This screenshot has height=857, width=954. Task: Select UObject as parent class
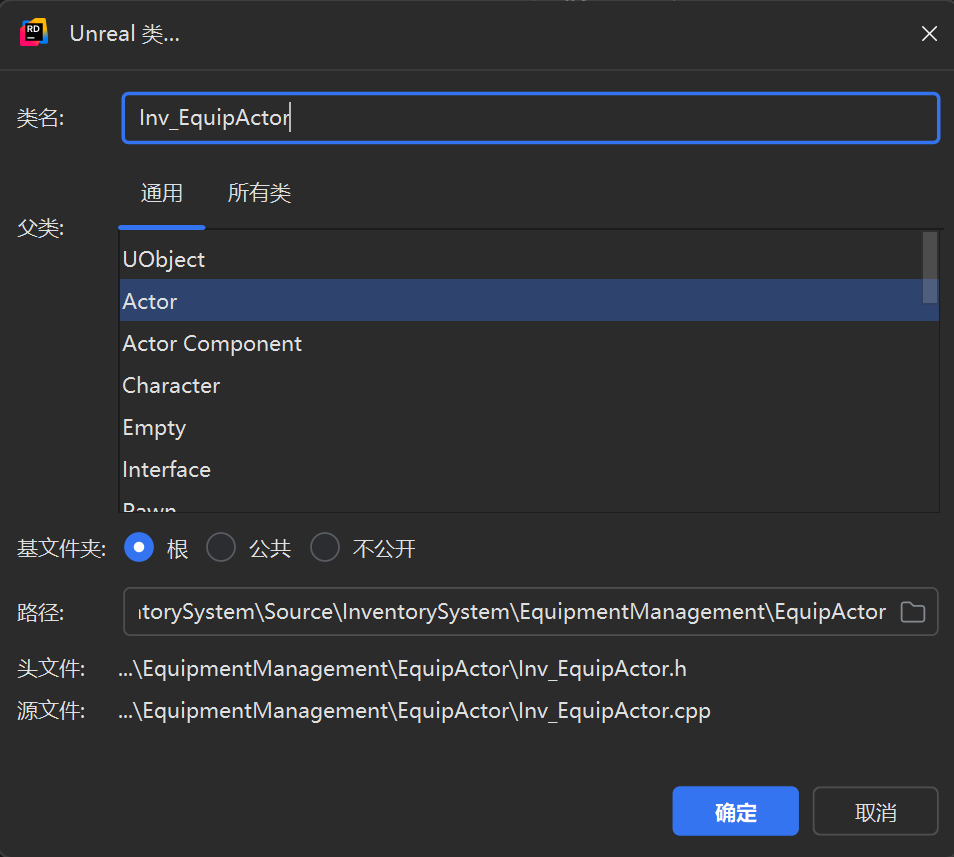(164, 259)
